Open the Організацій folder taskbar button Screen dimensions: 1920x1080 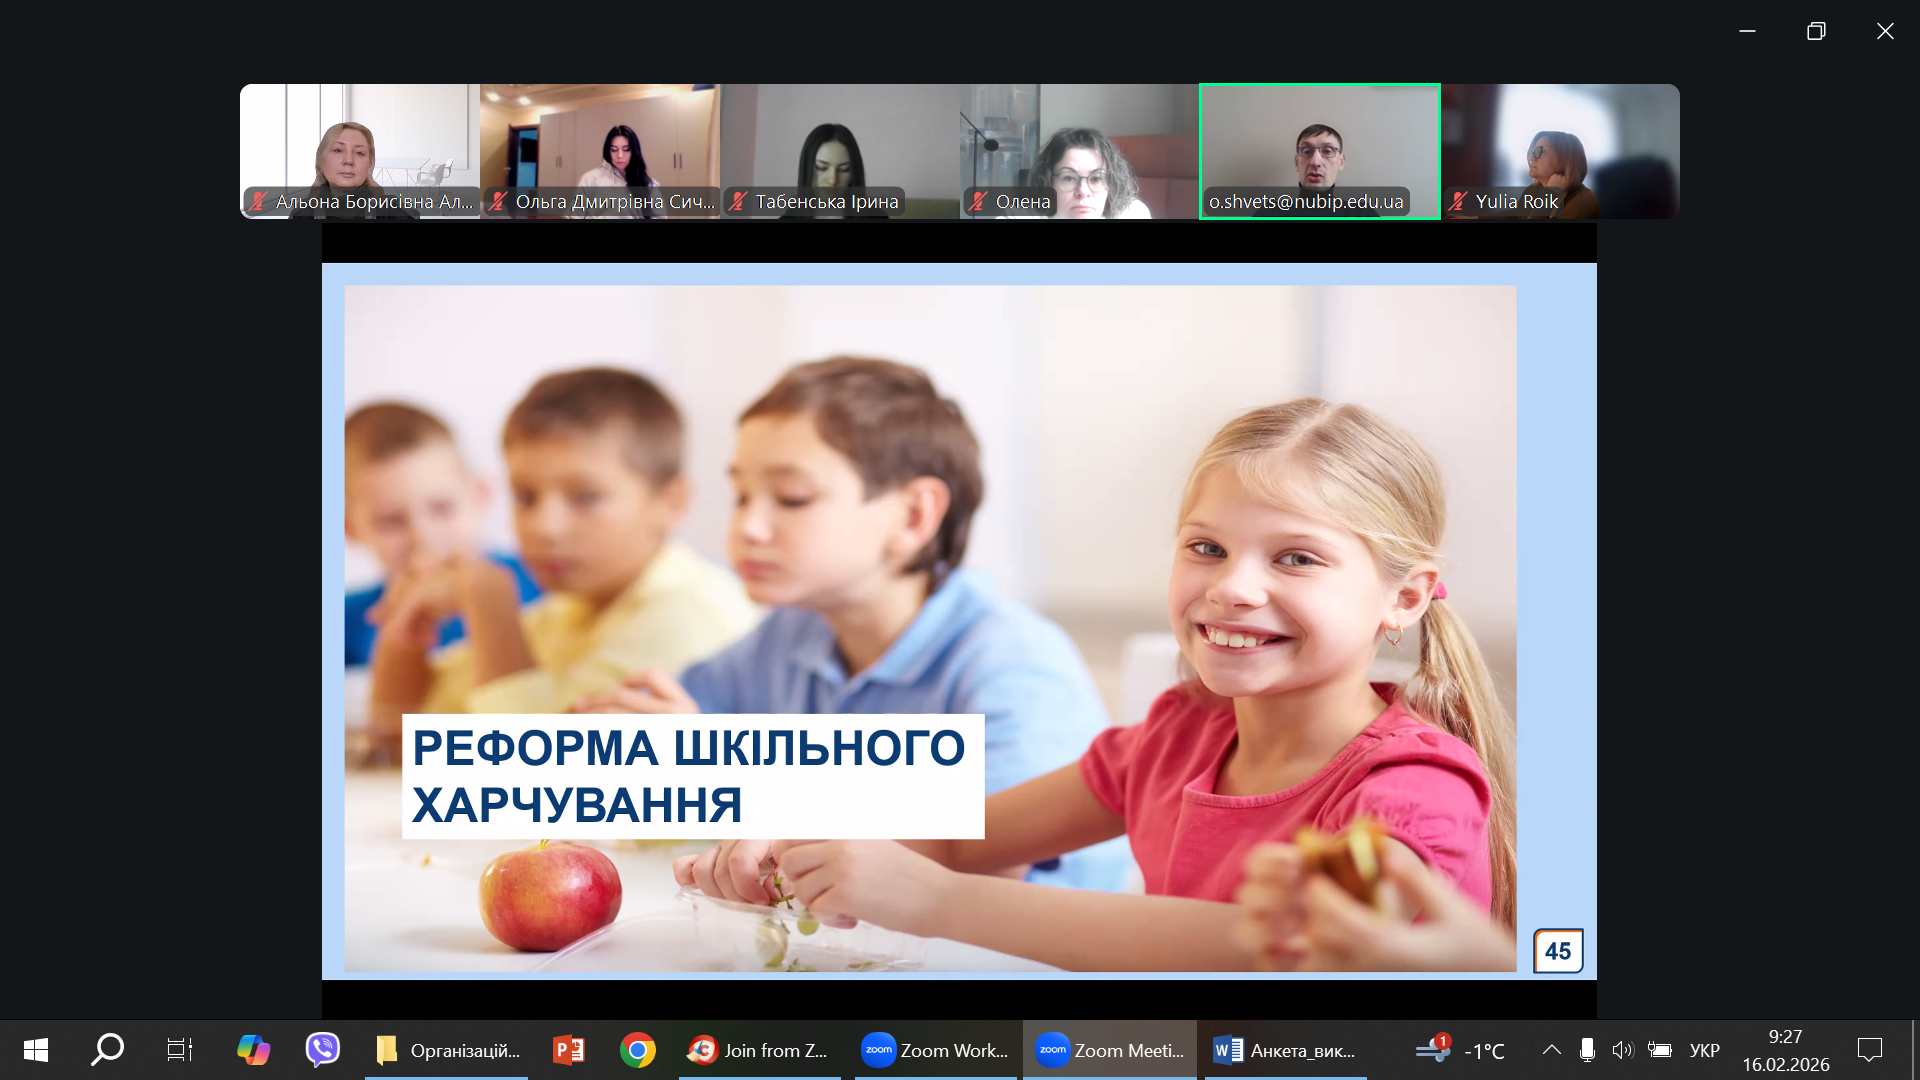447,1050
